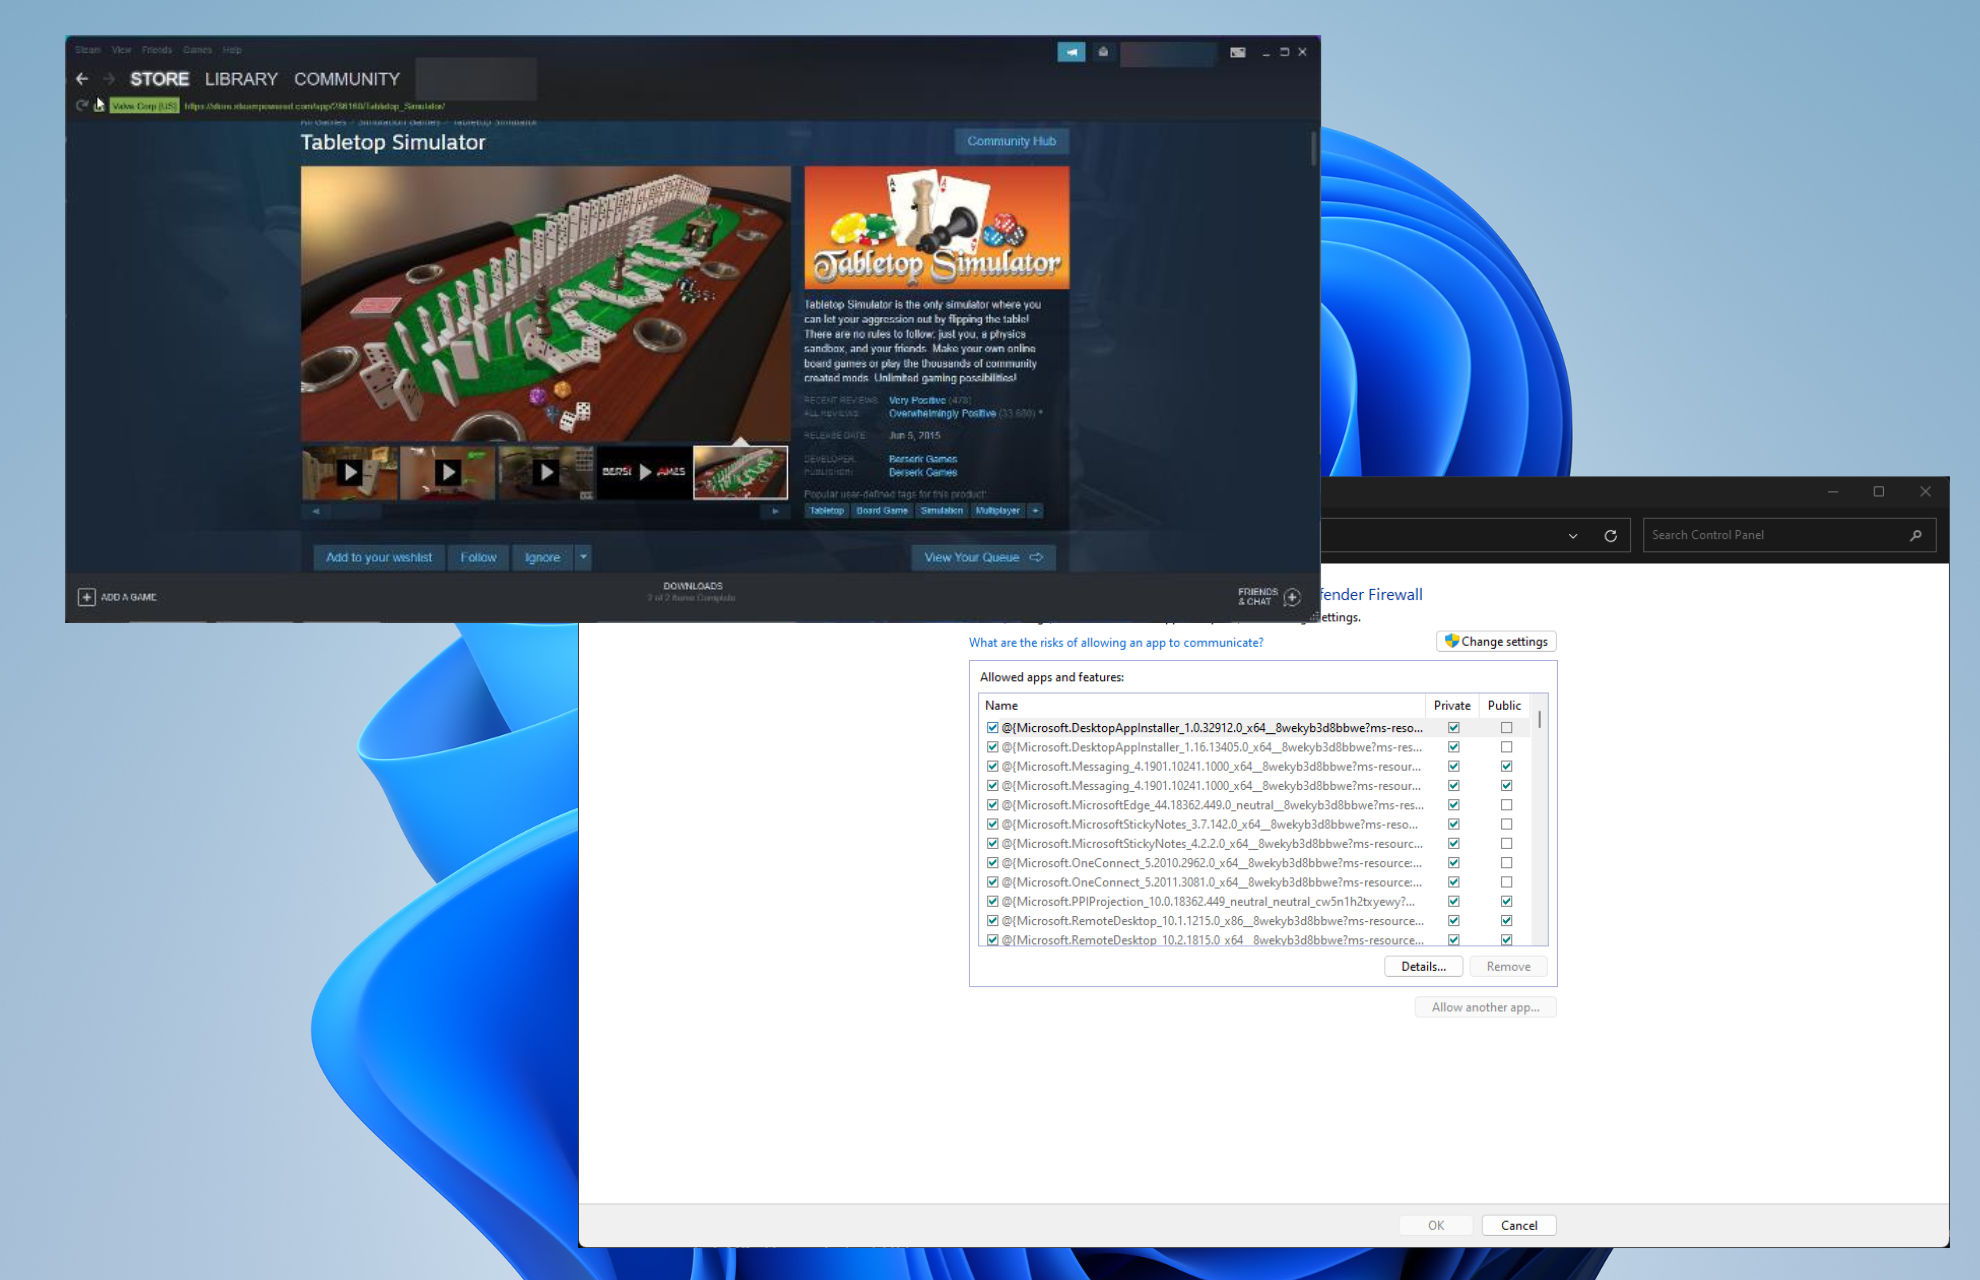Click View Your Queue button
This screenshot has width=1980, height=1280.
coord(983,557)
